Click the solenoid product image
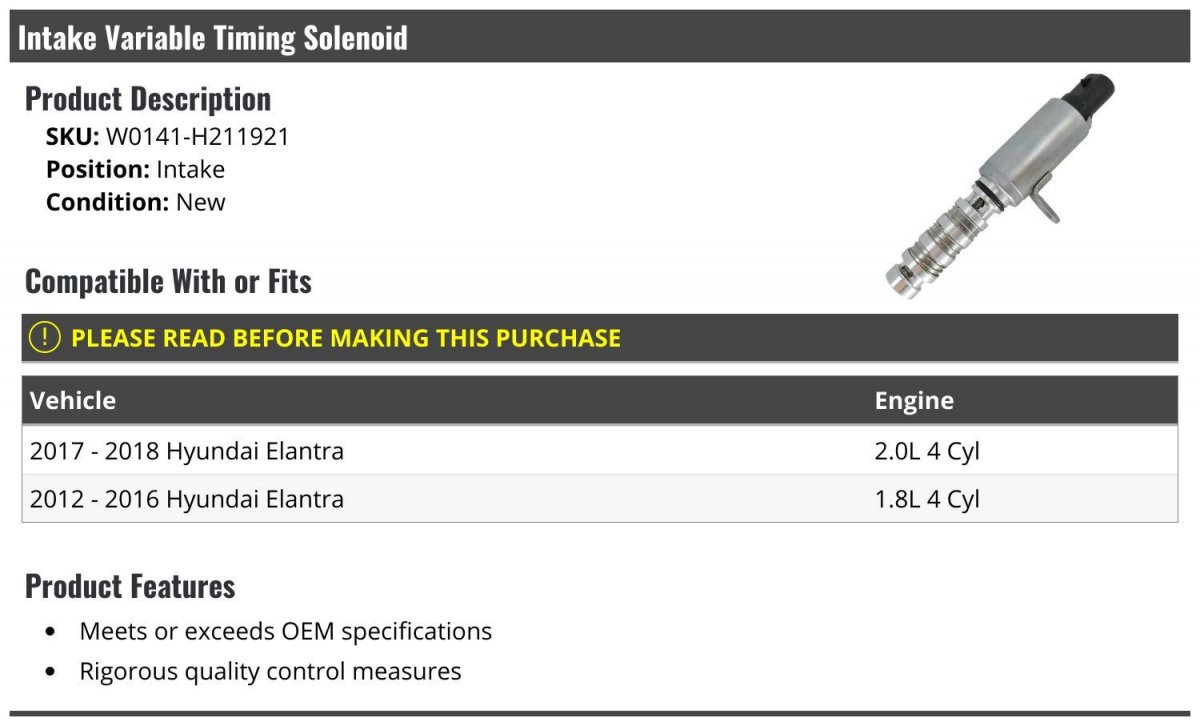Viewport: 1200px width, 726px height. coord(1000,185)
